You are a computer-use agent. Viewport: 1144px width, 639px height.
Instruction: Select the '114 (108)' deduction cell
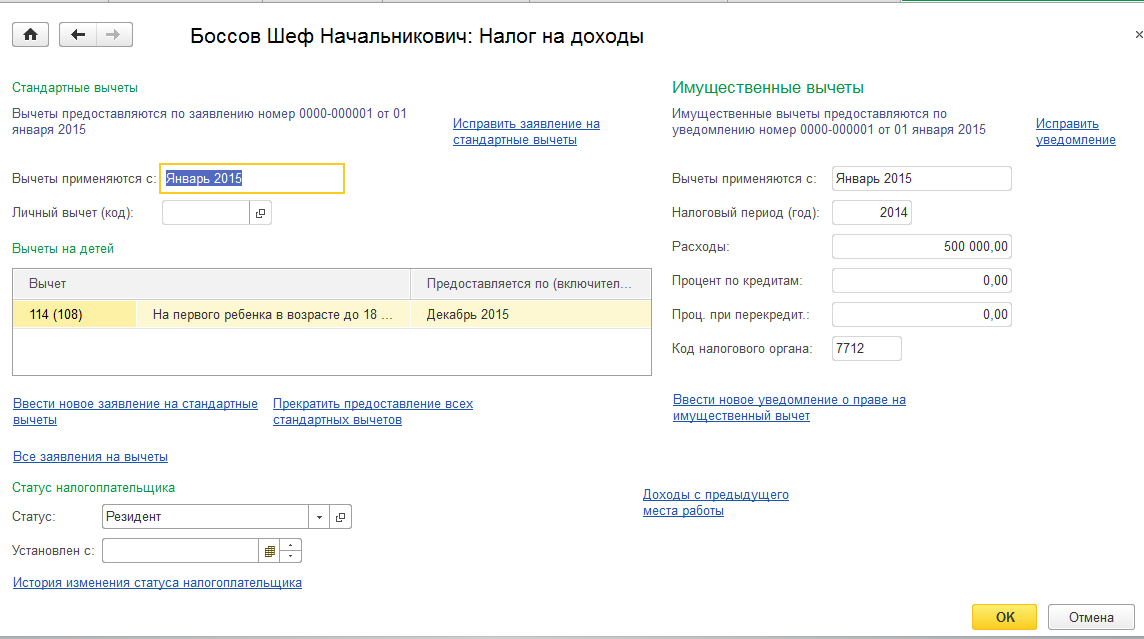point(74,314)
